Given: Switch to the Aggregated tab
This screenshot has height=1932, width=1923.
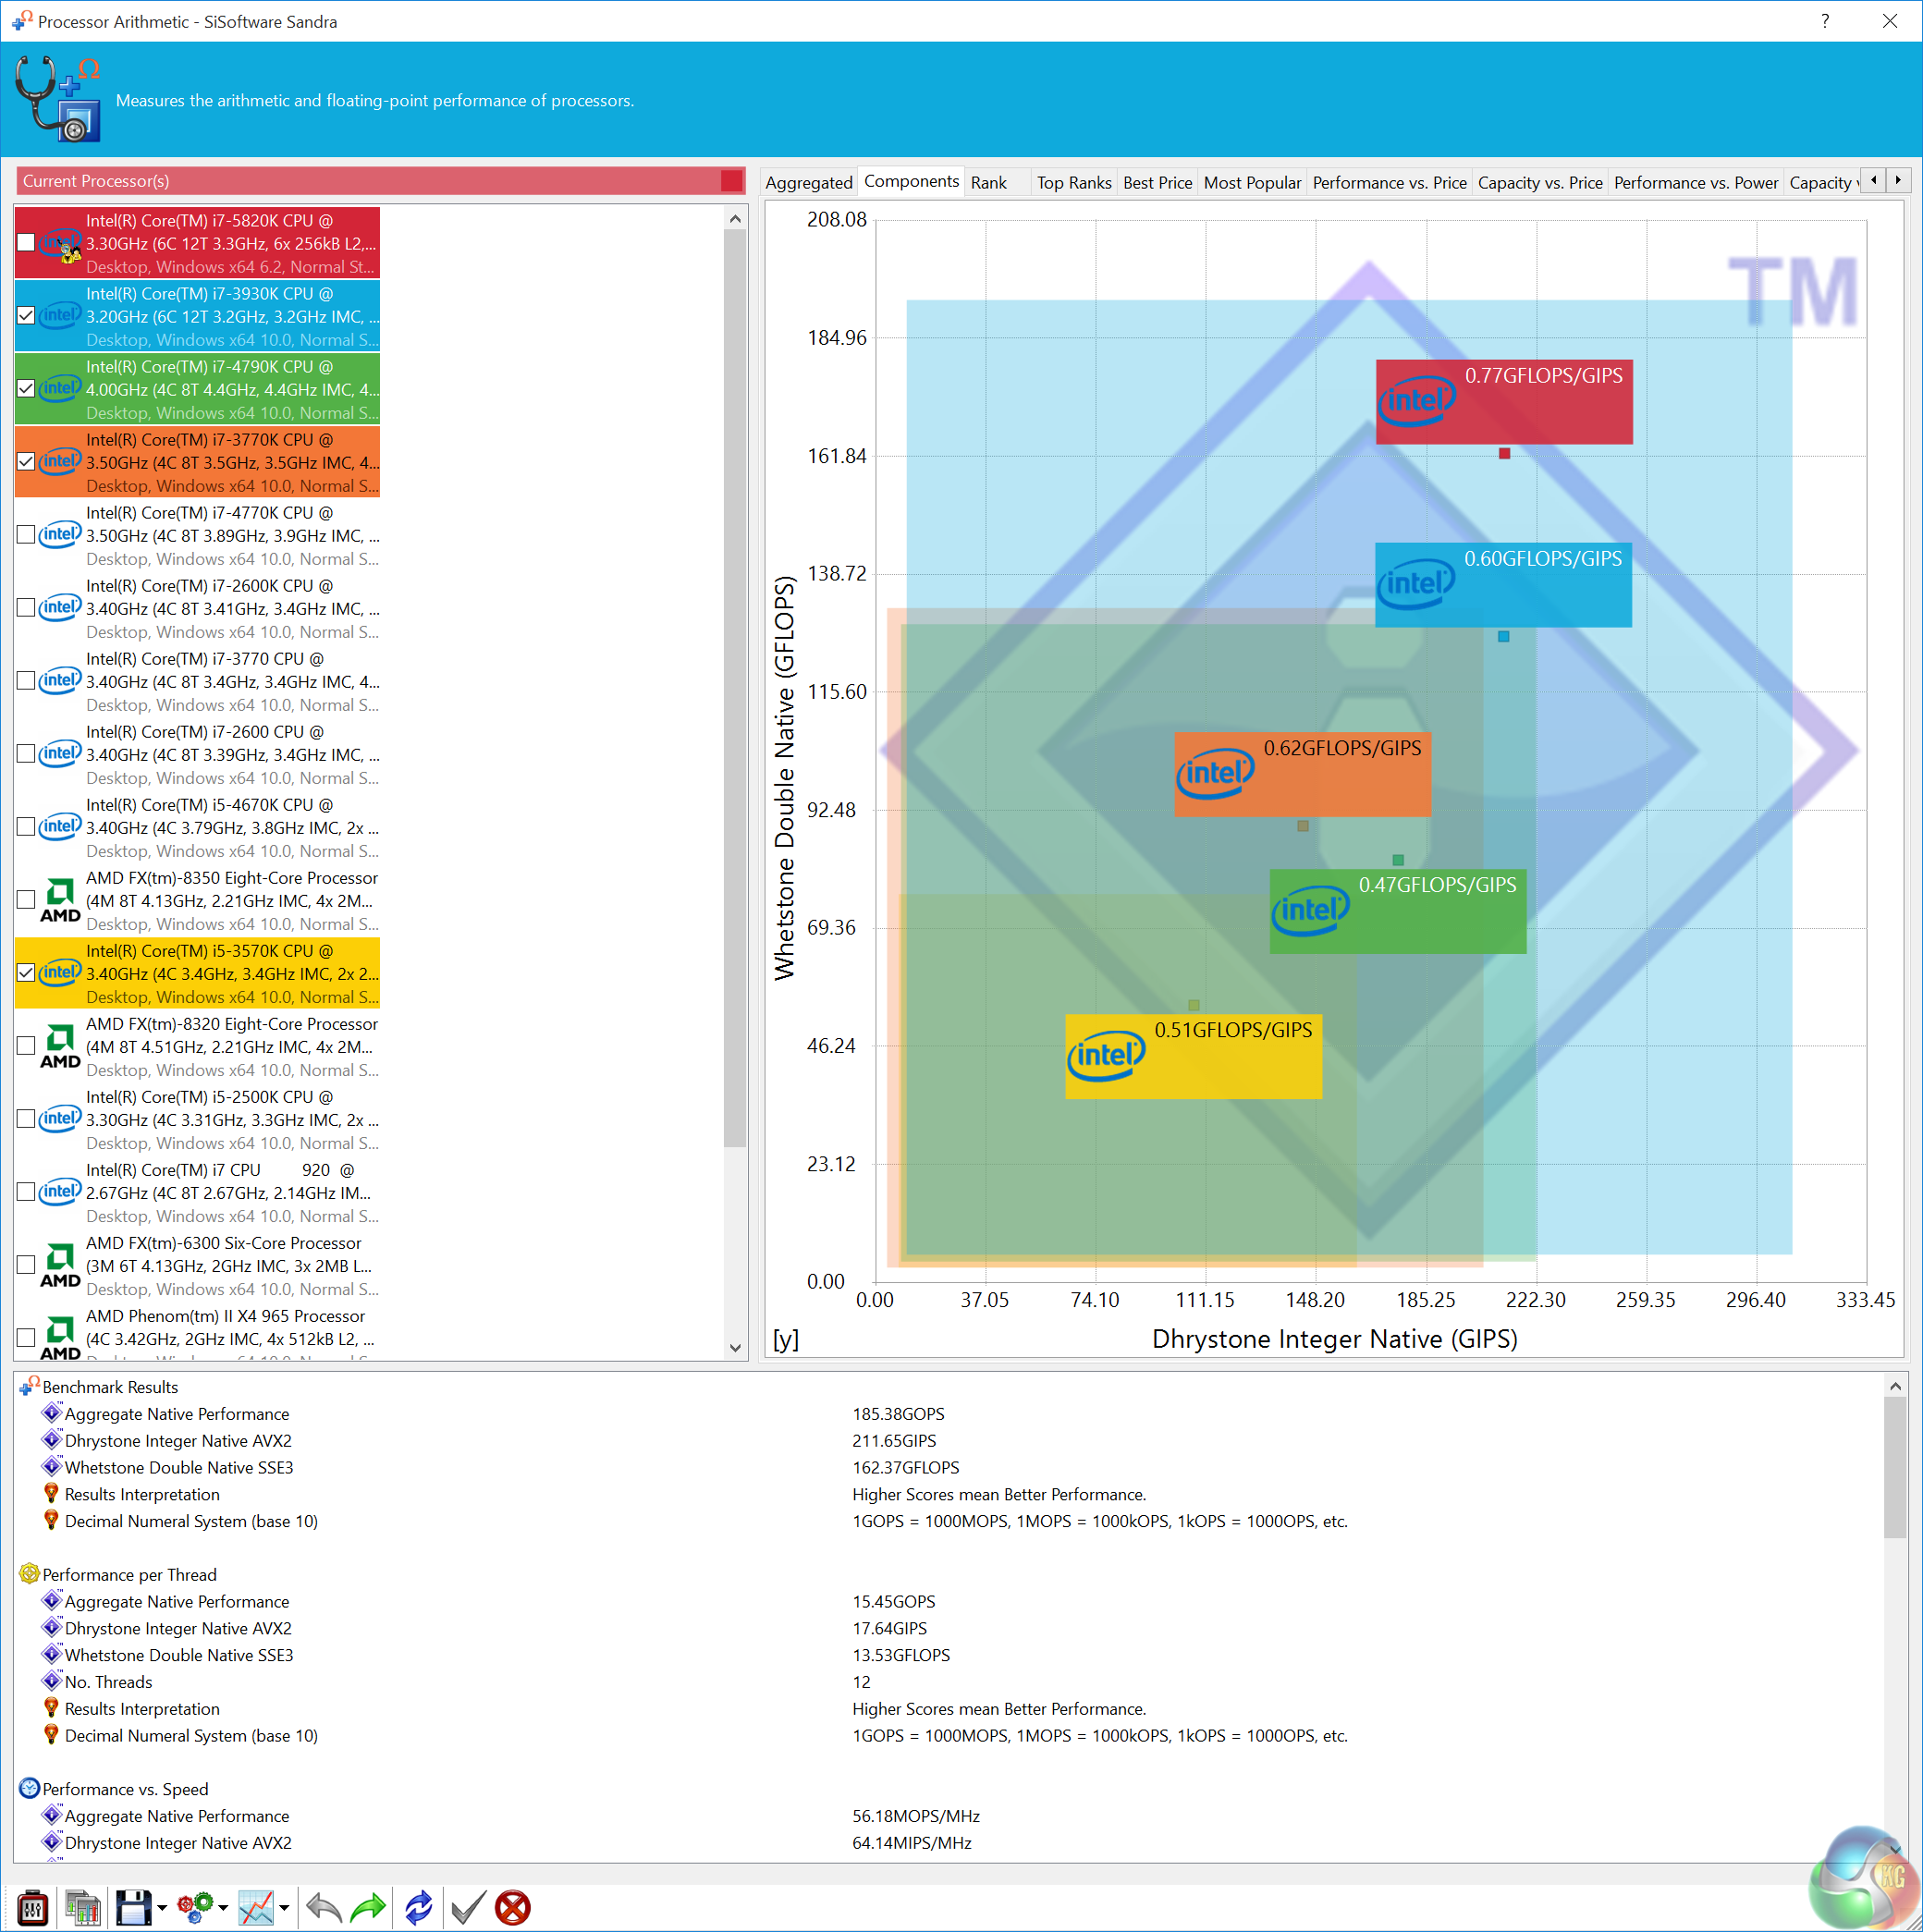Looking at the screenshot, I should [808, 182].
